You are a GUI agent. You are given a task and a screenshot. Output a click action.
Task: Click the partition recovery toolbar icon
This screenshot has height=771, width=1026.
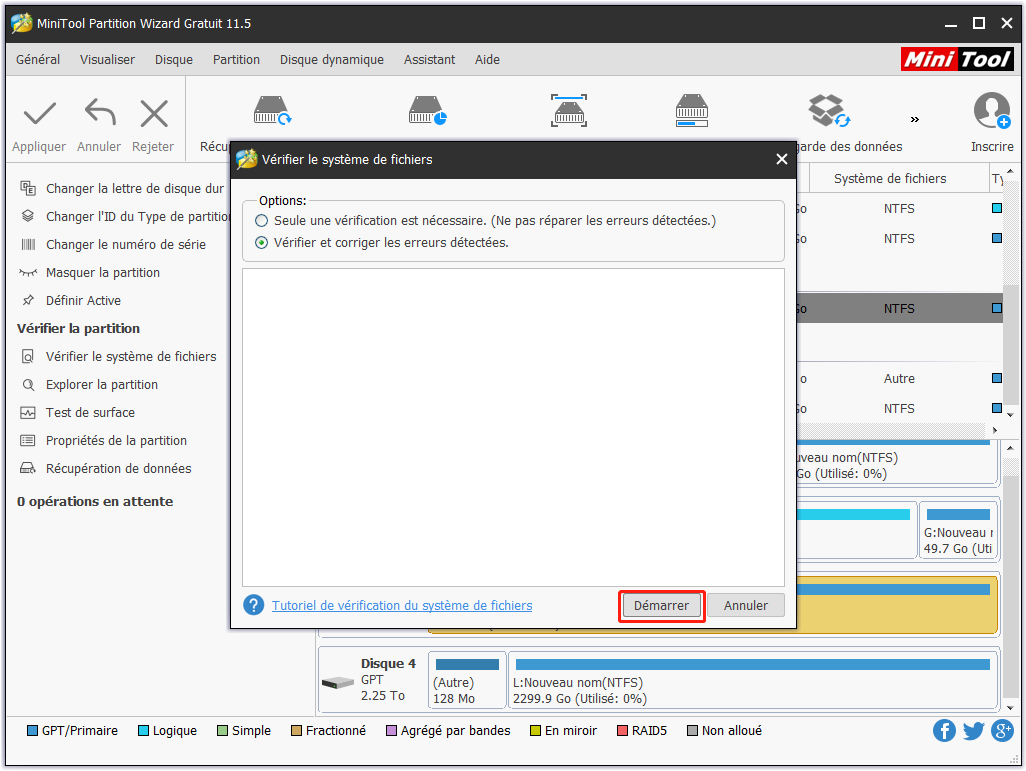427,110
